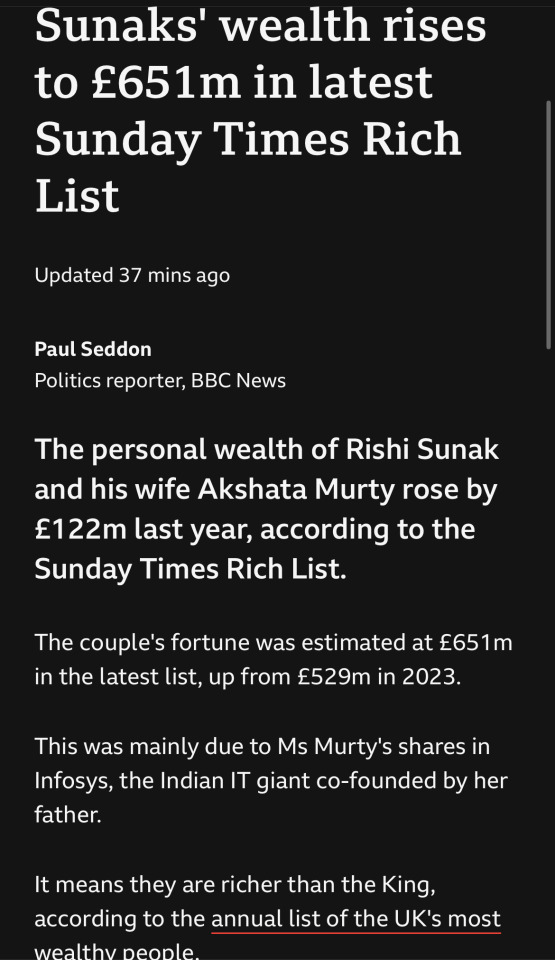The width and height of the screenshot is (555, 960).
Task: Click the '£529m in 2023' text
Action: click(x=379, y=677)
